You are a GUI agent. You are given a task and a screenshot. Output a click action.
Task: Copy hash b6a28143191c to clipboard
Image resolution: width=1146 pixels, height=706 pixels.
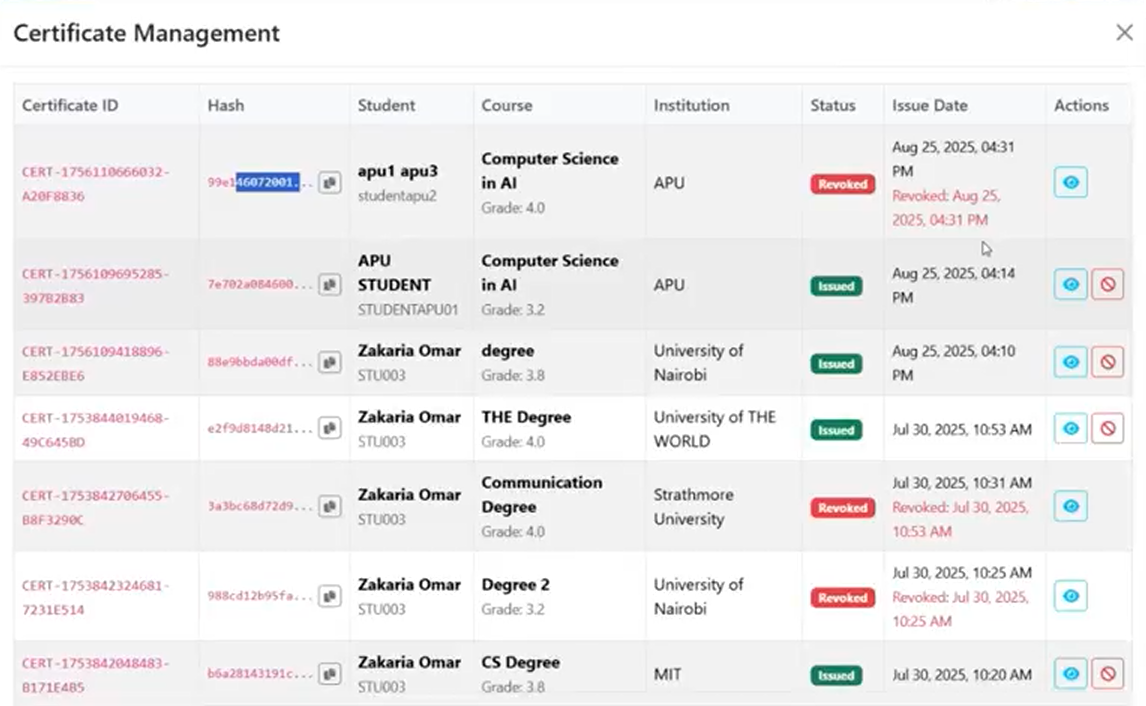(330, 673)
